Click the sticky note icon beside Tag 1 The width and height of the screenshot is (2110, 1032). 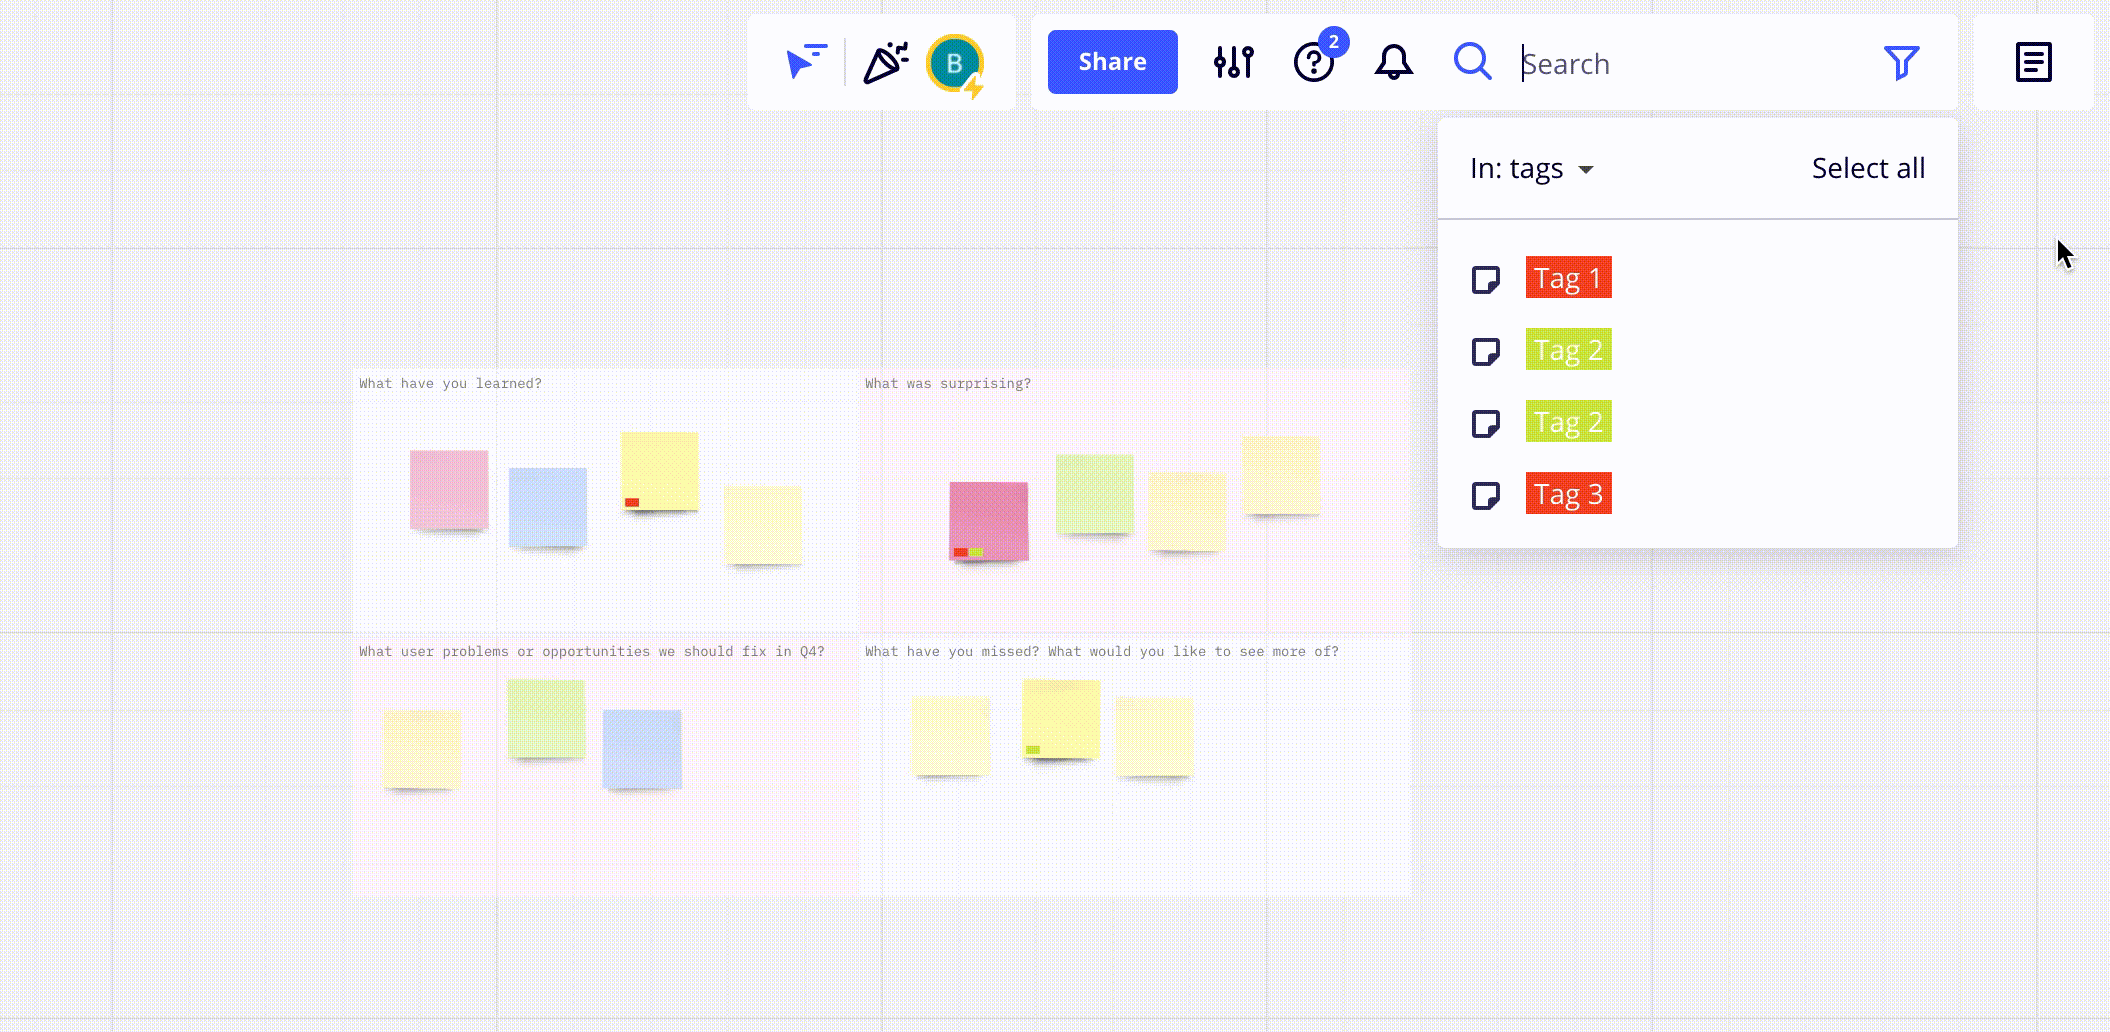click(x=1485, y=279)
